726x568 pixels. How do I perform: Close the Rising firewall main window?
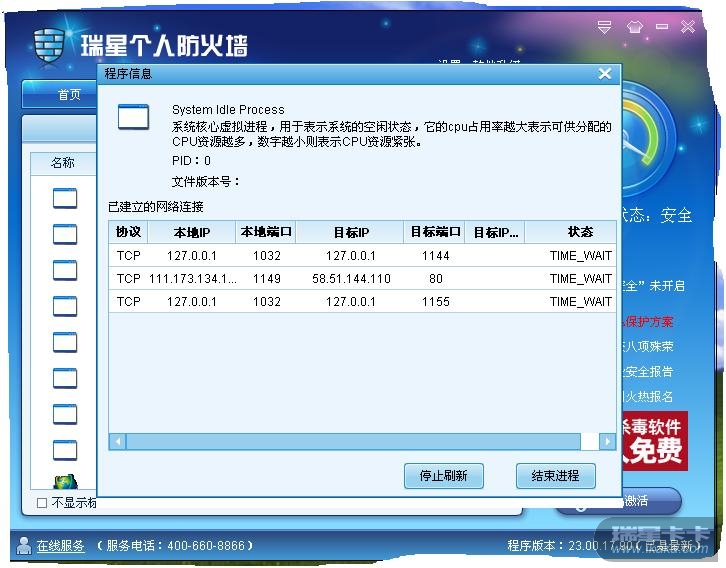coord(688,26)
